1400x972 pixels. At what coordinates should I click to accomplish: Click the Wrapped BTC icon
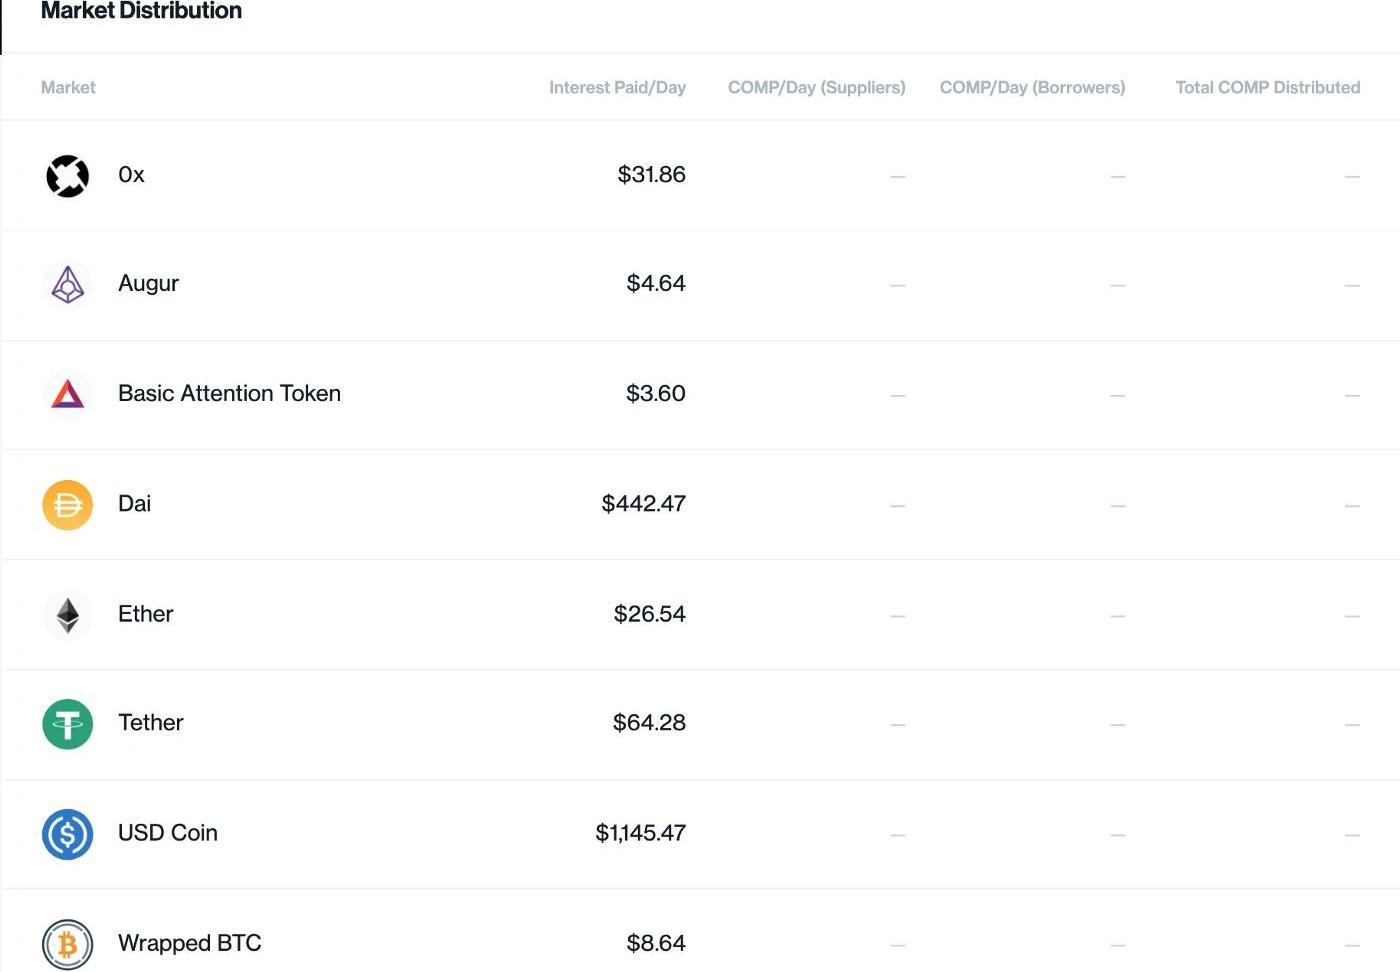pos(67,944)
